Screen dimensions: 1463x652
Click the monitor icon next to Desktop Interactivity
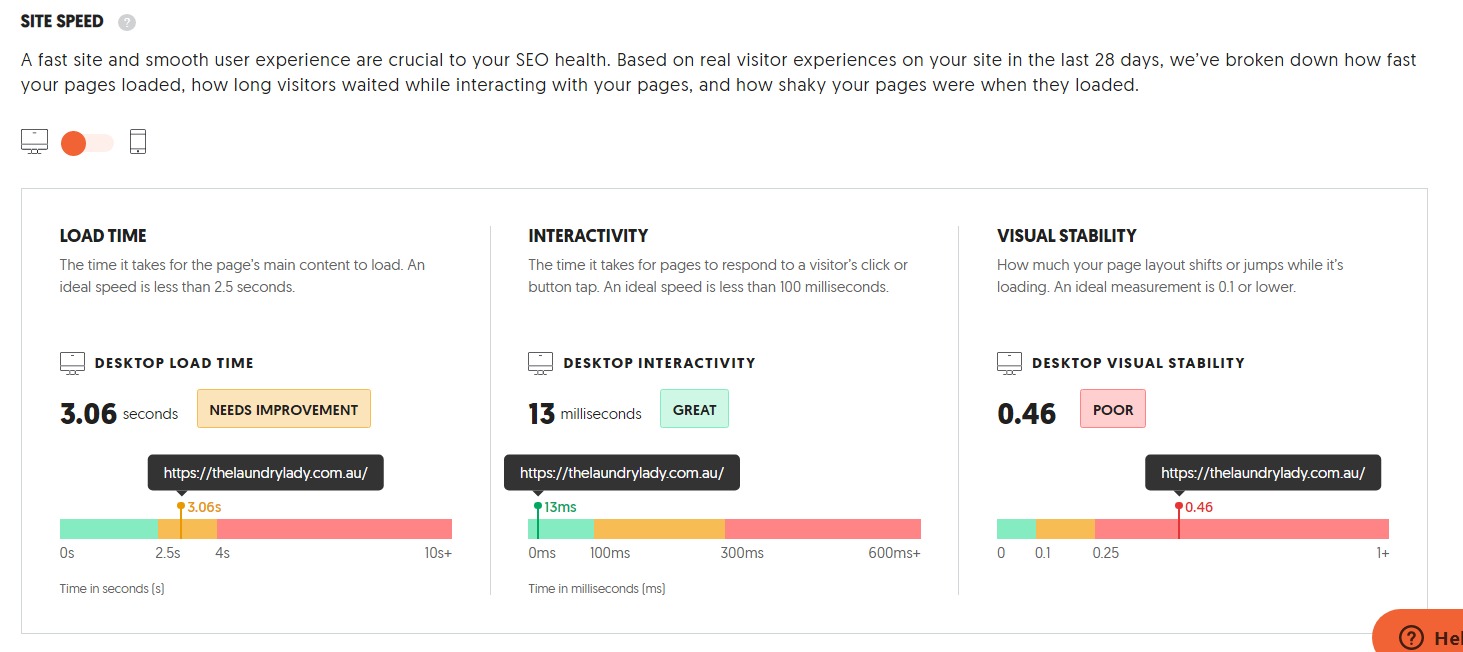(x=541, y=363)
